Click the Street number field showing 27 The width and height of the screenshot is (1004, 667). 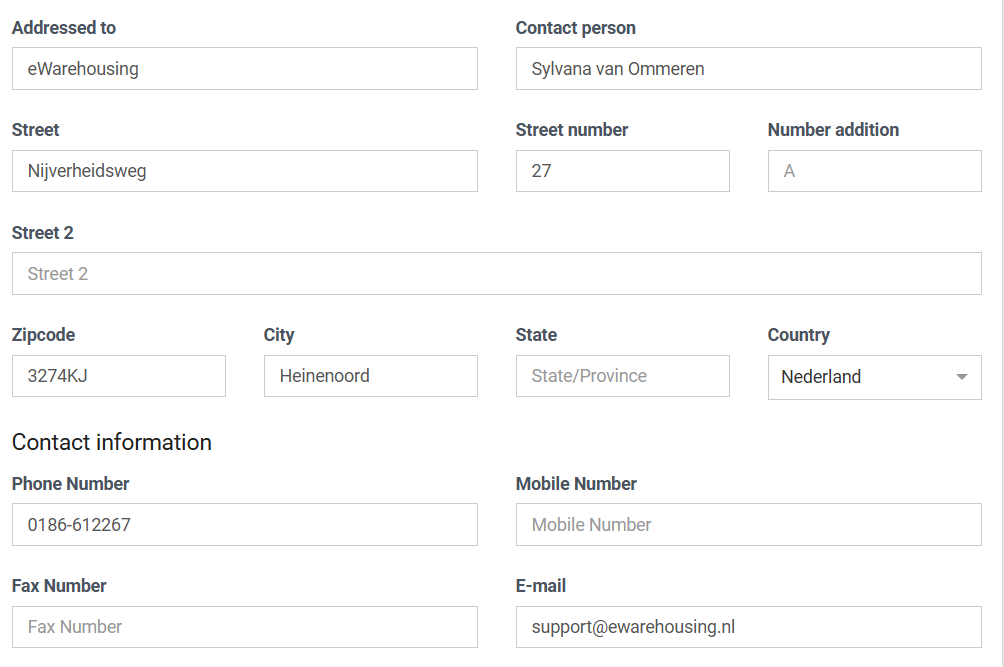(622, 171)
